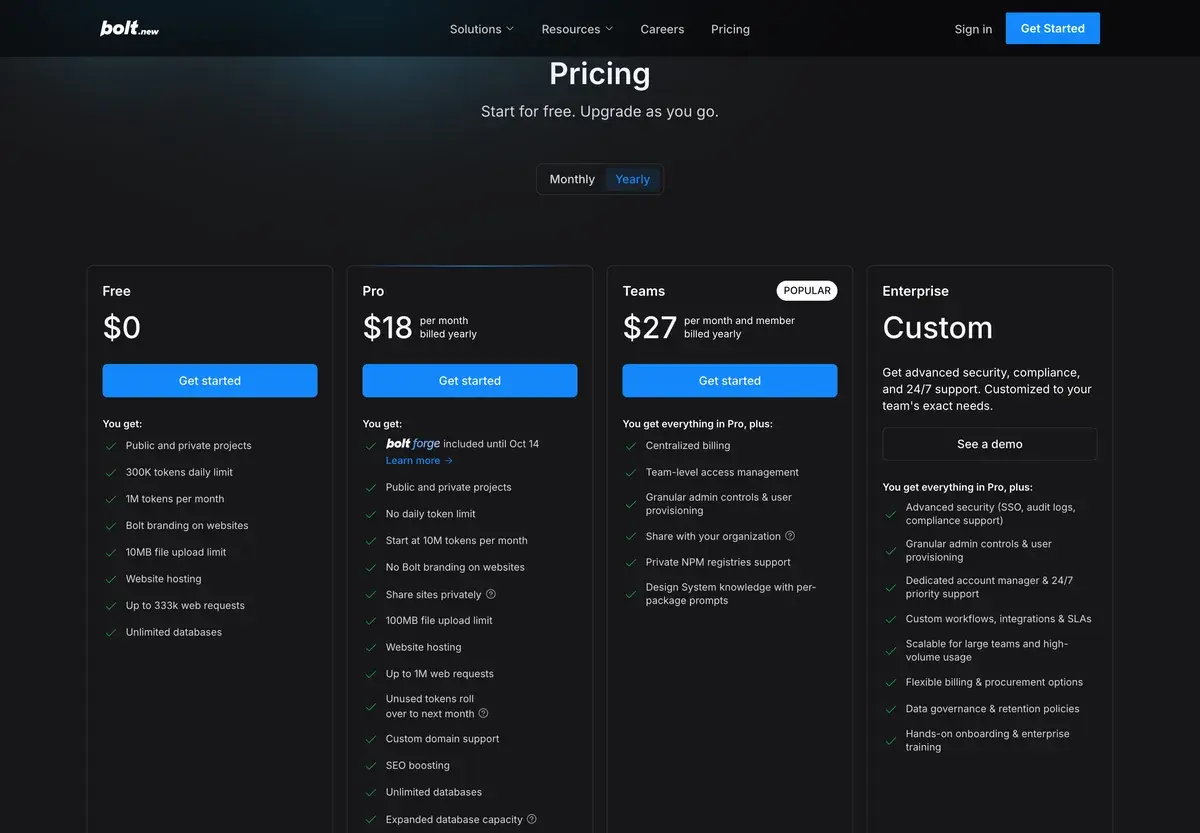Screen dimensions: 1200x833
Task: Click the checkmark beside Flexible billing & procurement options
Action: [x=891, y=682]
